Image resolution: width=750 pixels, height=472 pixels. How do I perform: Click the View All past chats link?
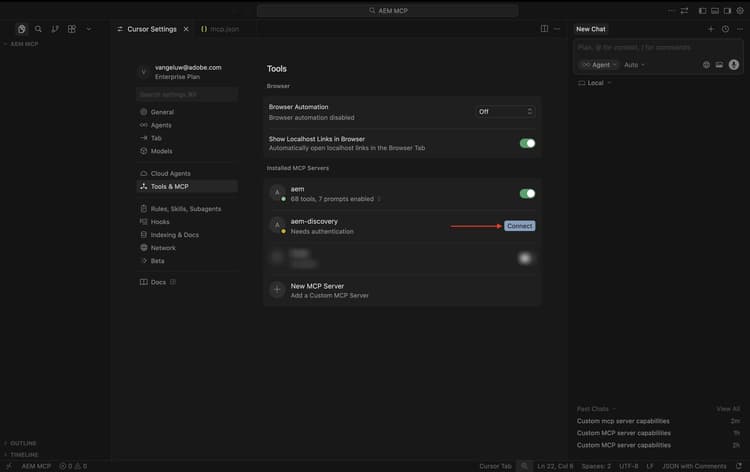(728, 409)
